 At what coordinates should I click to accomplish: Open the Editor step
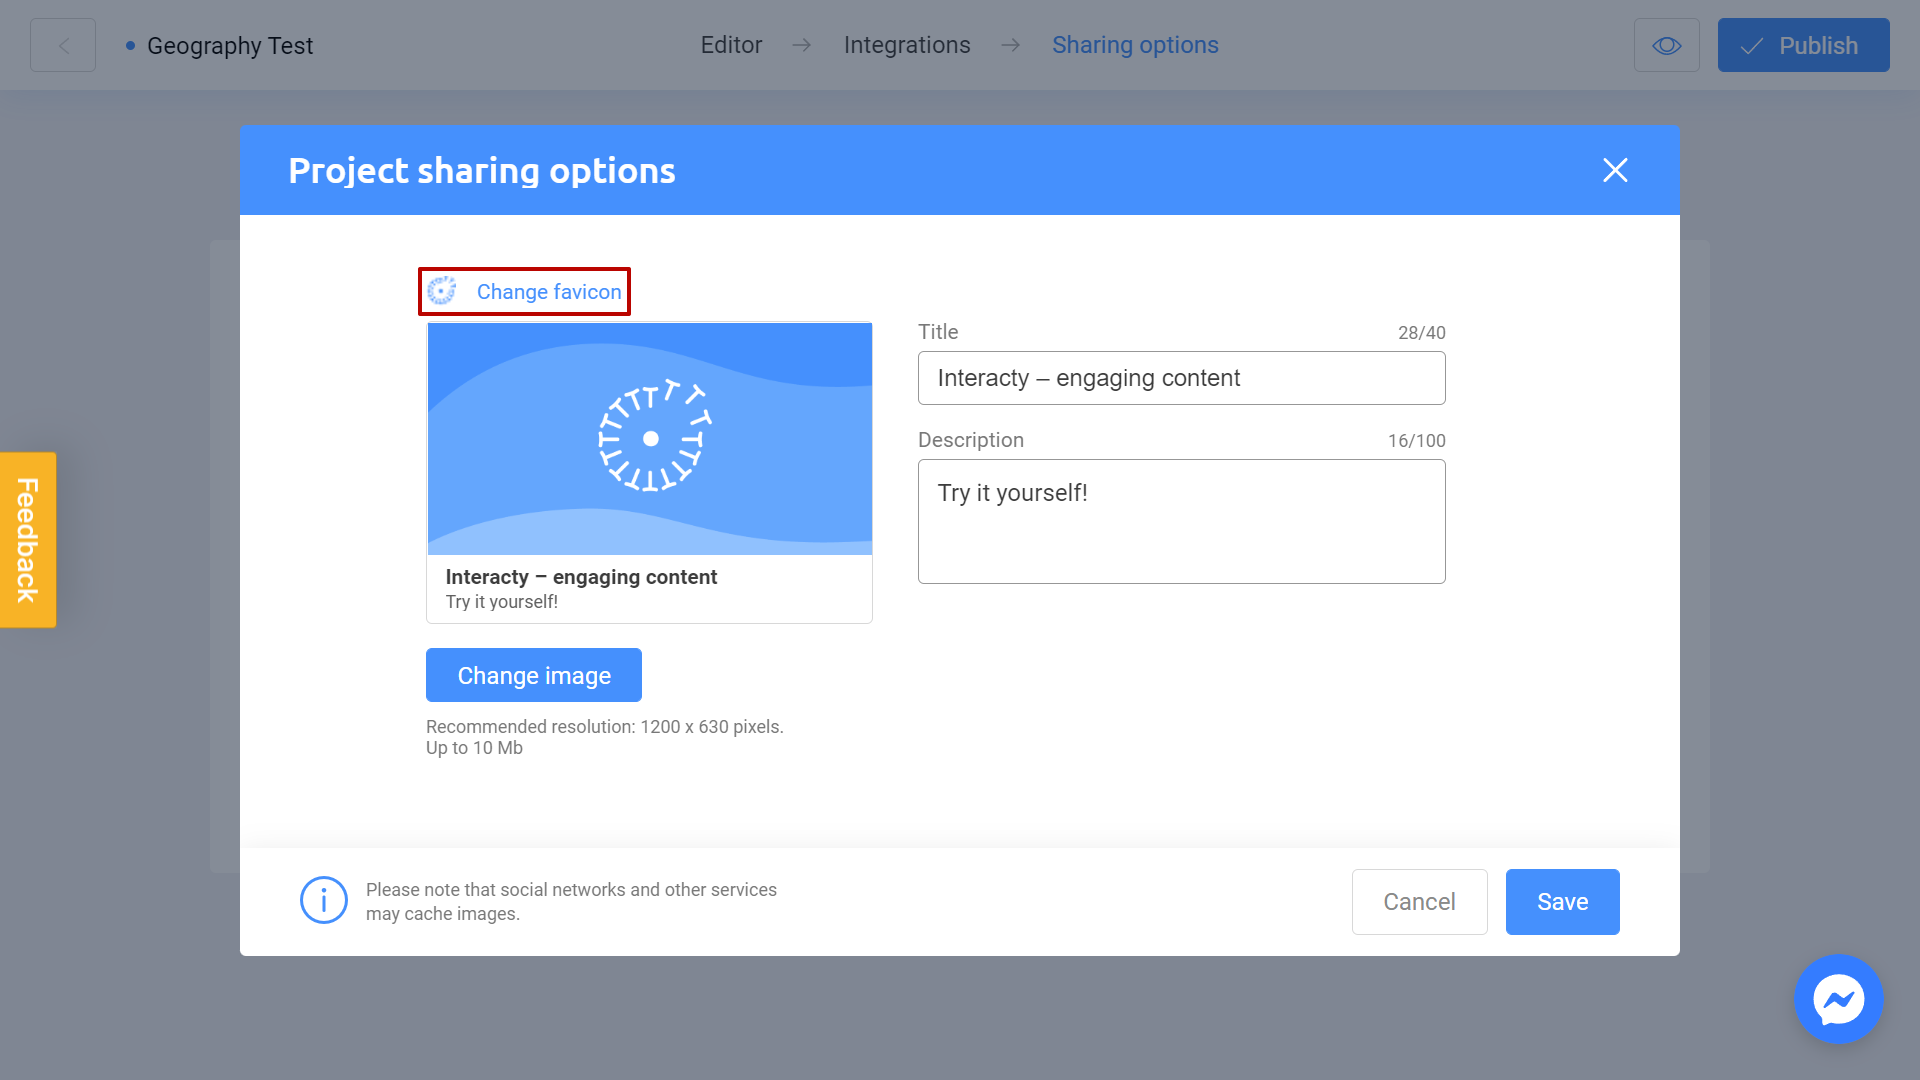tap(731, 46)
